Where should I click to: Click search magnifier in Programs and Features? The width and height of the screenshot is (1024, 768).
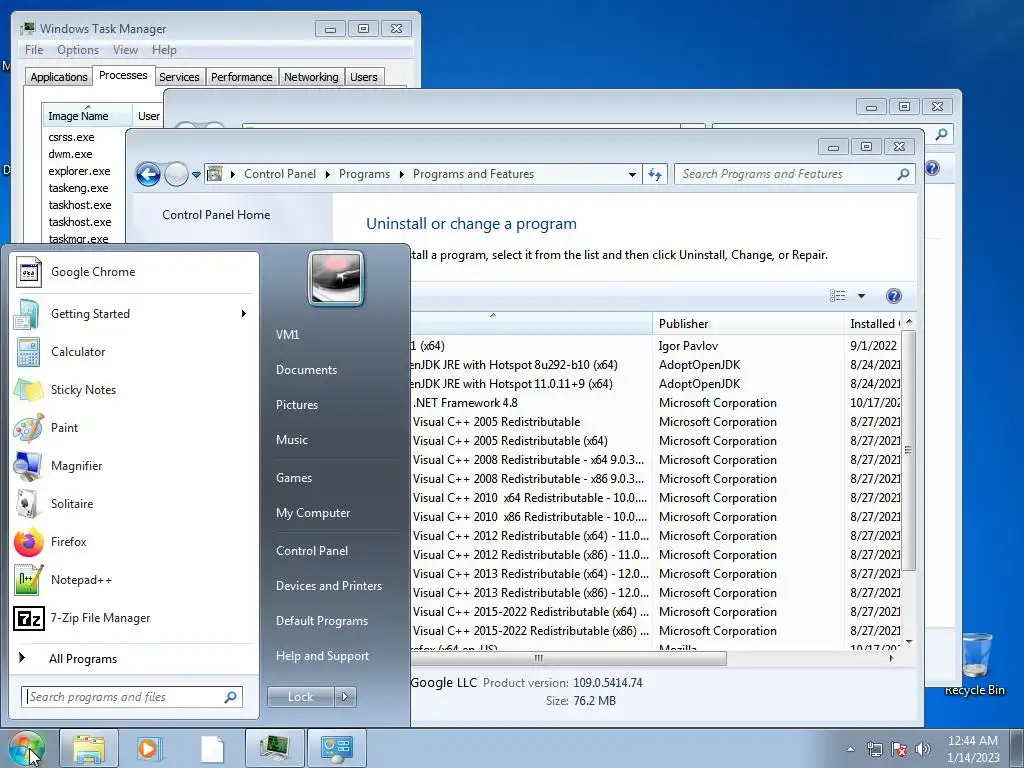pyautogui.click(x=903, y=174)
